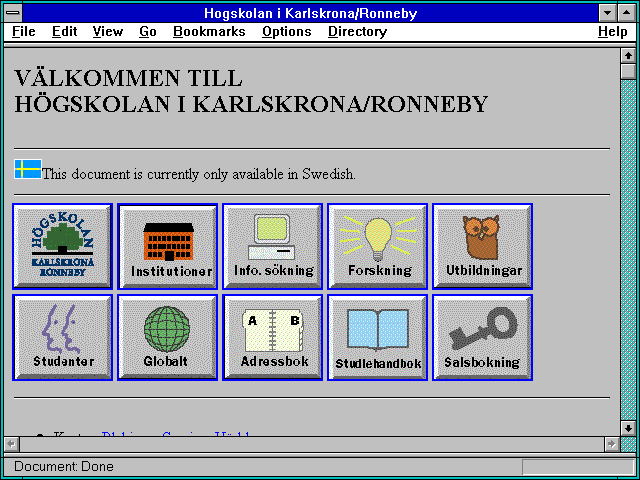Click the 'VÄLKOMMEN TILL' heading text
The image size is (640, 480).
coord(129,78)
